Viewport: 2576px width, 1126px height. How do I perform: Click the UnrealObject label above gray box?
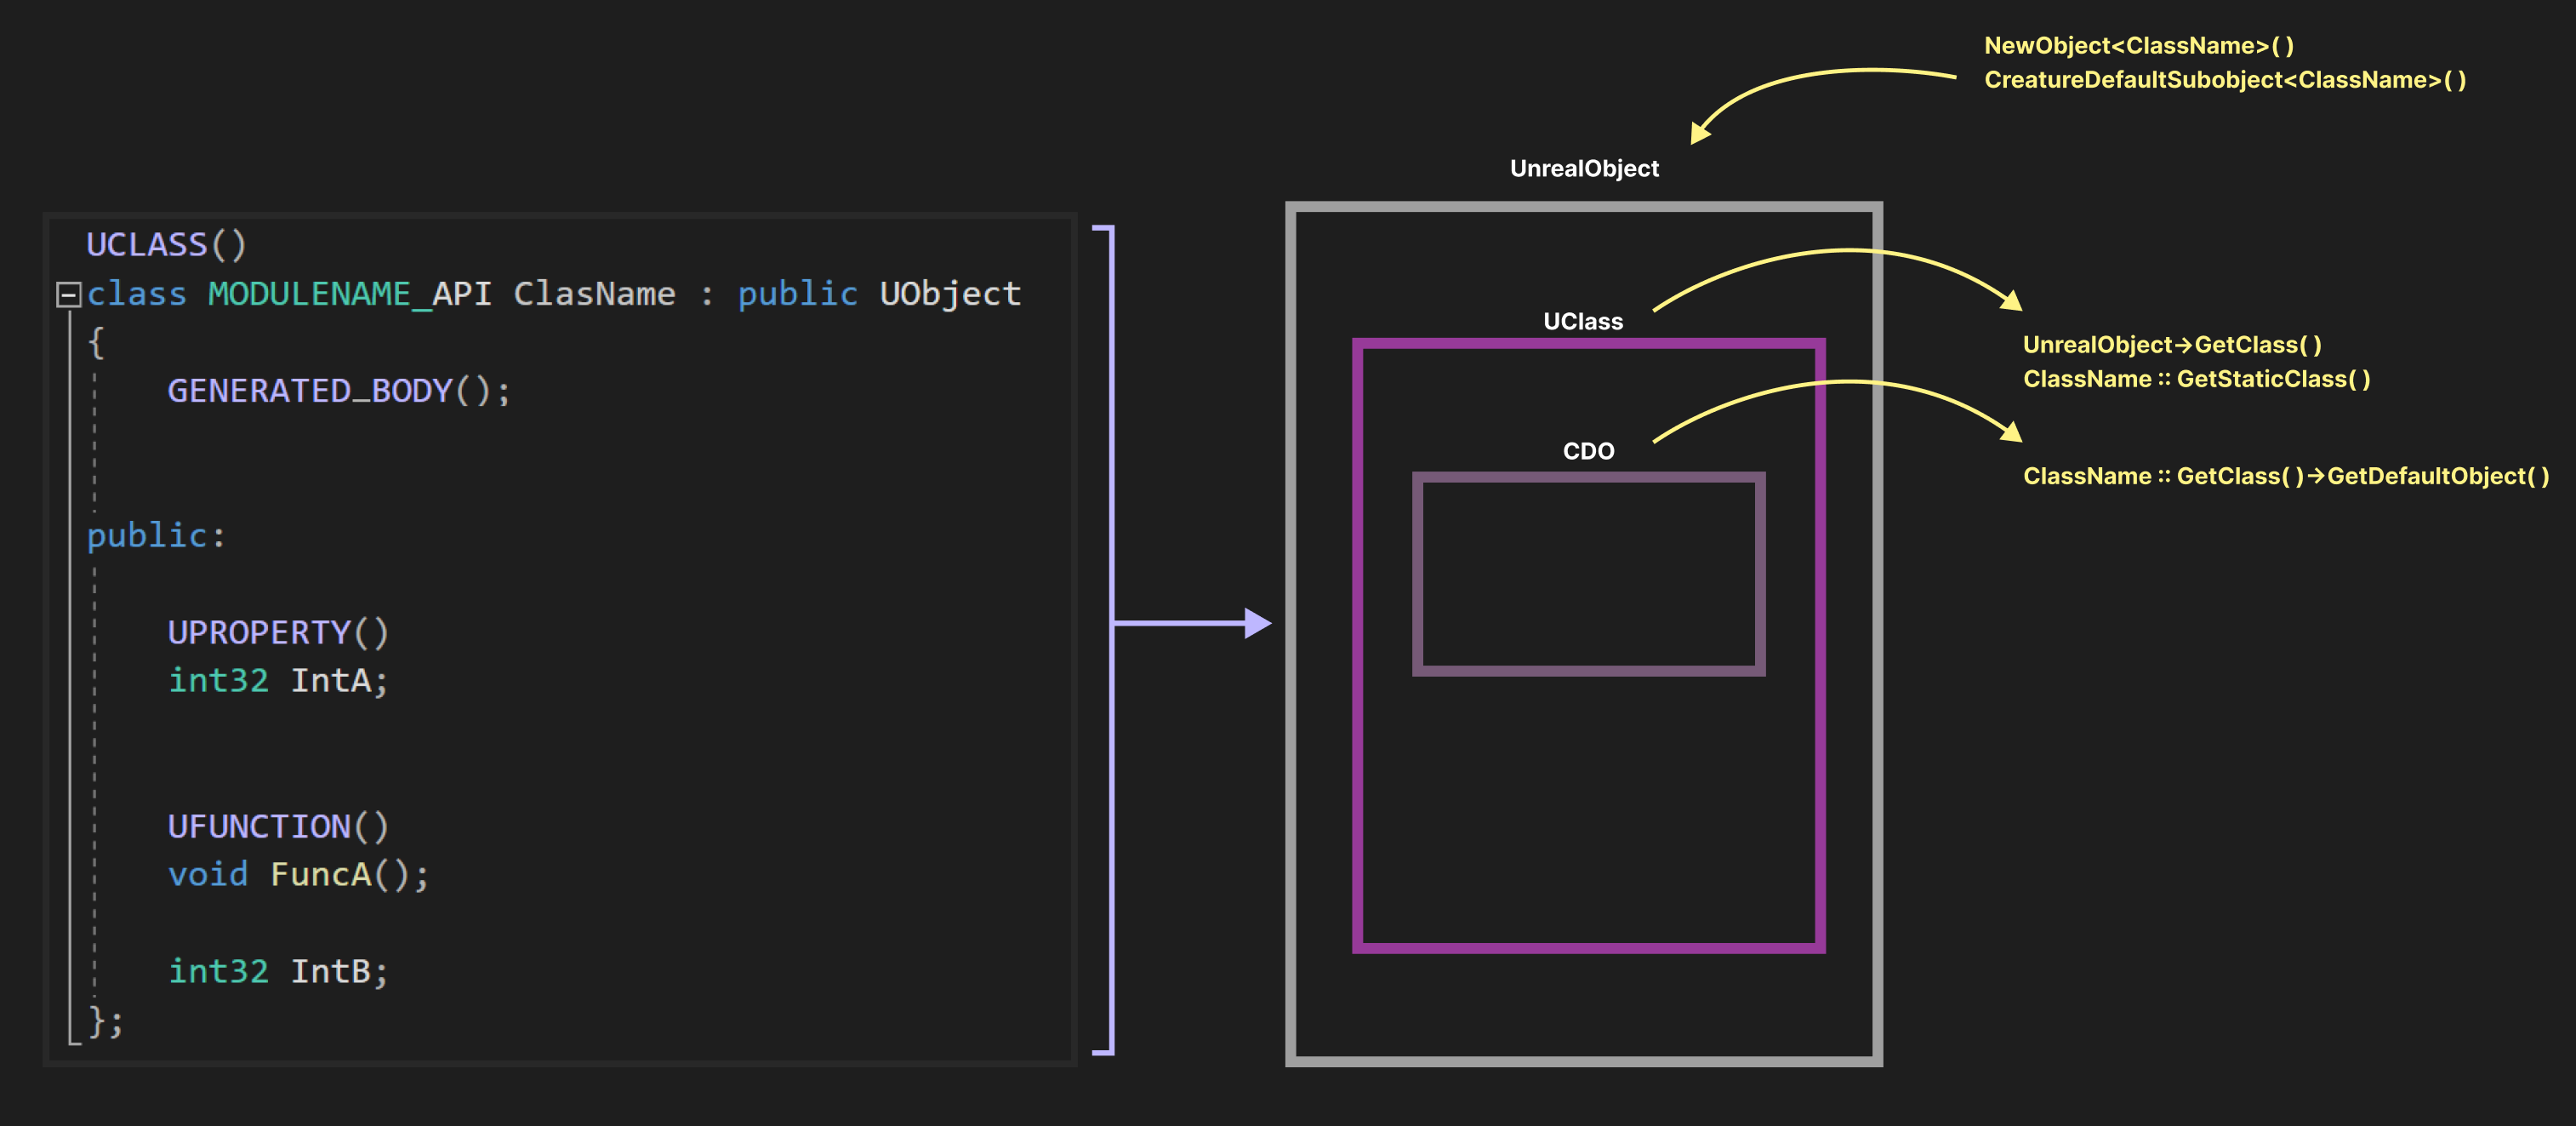[x=1583, y=169]
